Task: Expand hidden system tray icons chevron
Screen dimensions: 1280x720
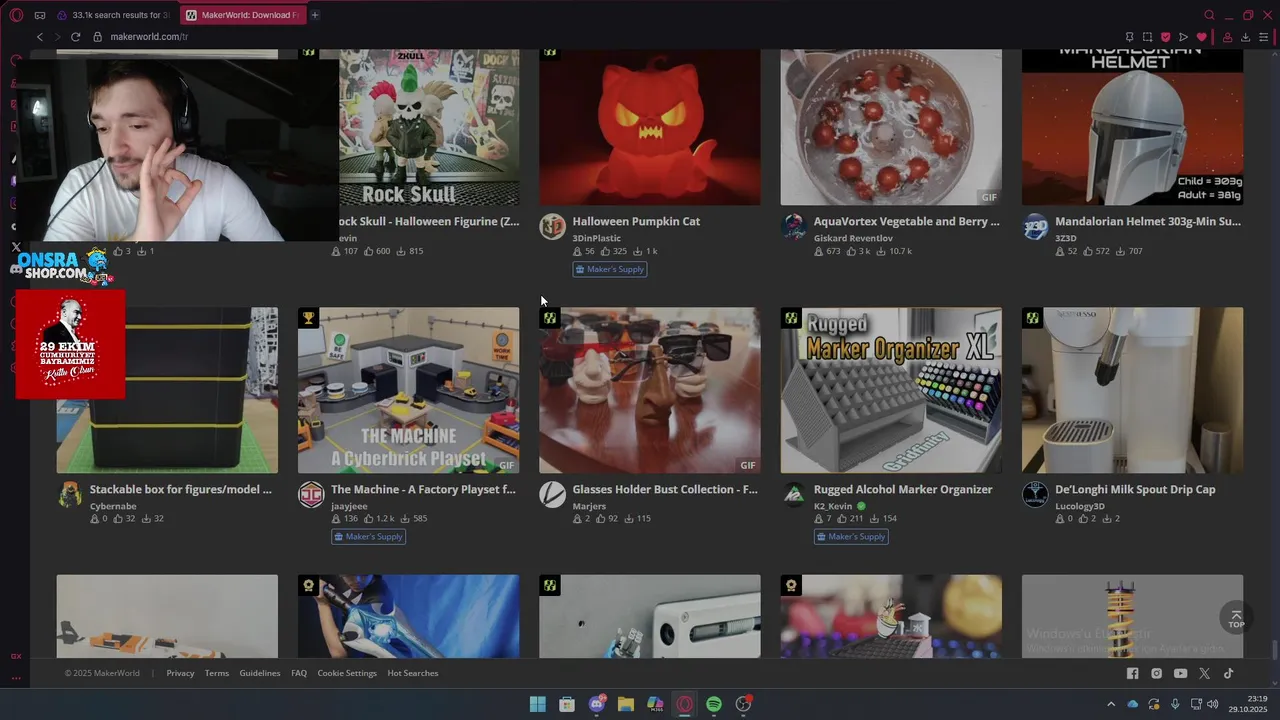Action: tap(1110, 704)
